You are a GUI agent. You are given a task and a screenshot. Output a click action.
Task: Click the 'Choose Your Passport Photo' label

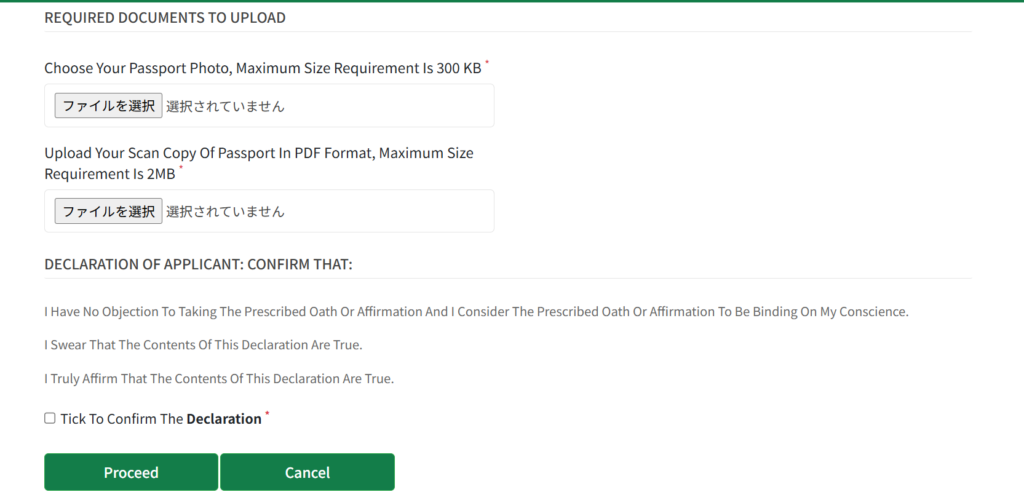coord(263,69)
